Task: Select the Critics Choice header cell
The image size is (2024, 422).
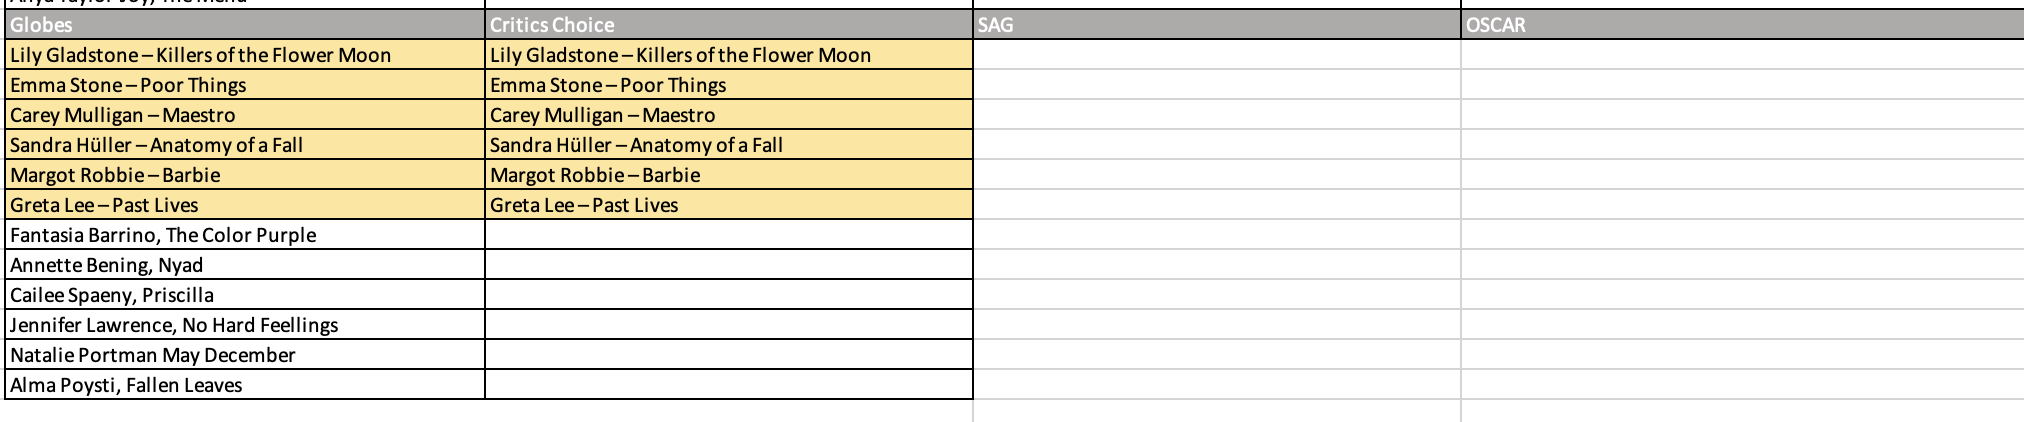Action: point(728,25)
